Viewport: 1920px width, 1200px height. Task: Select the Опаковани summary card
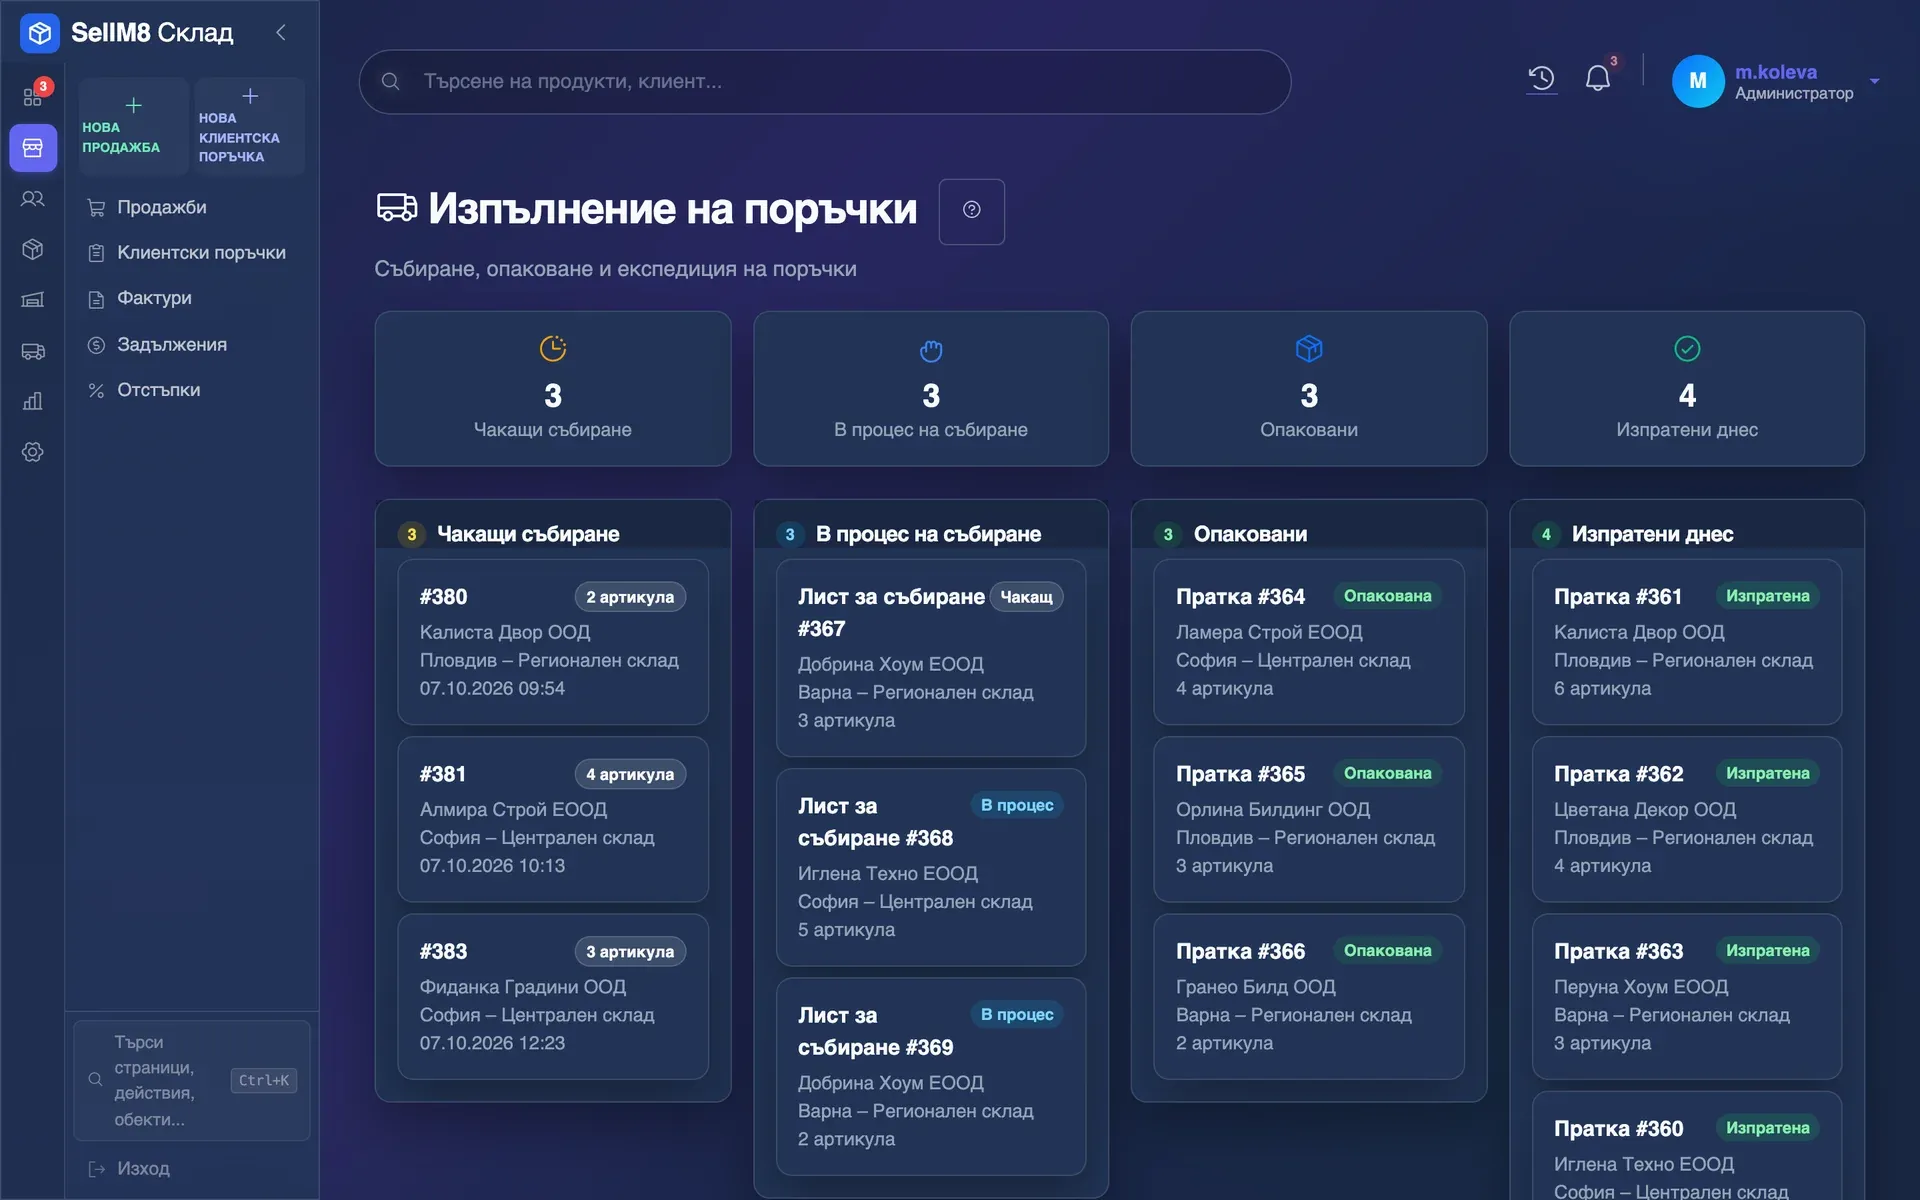[x=1309, y=389]
